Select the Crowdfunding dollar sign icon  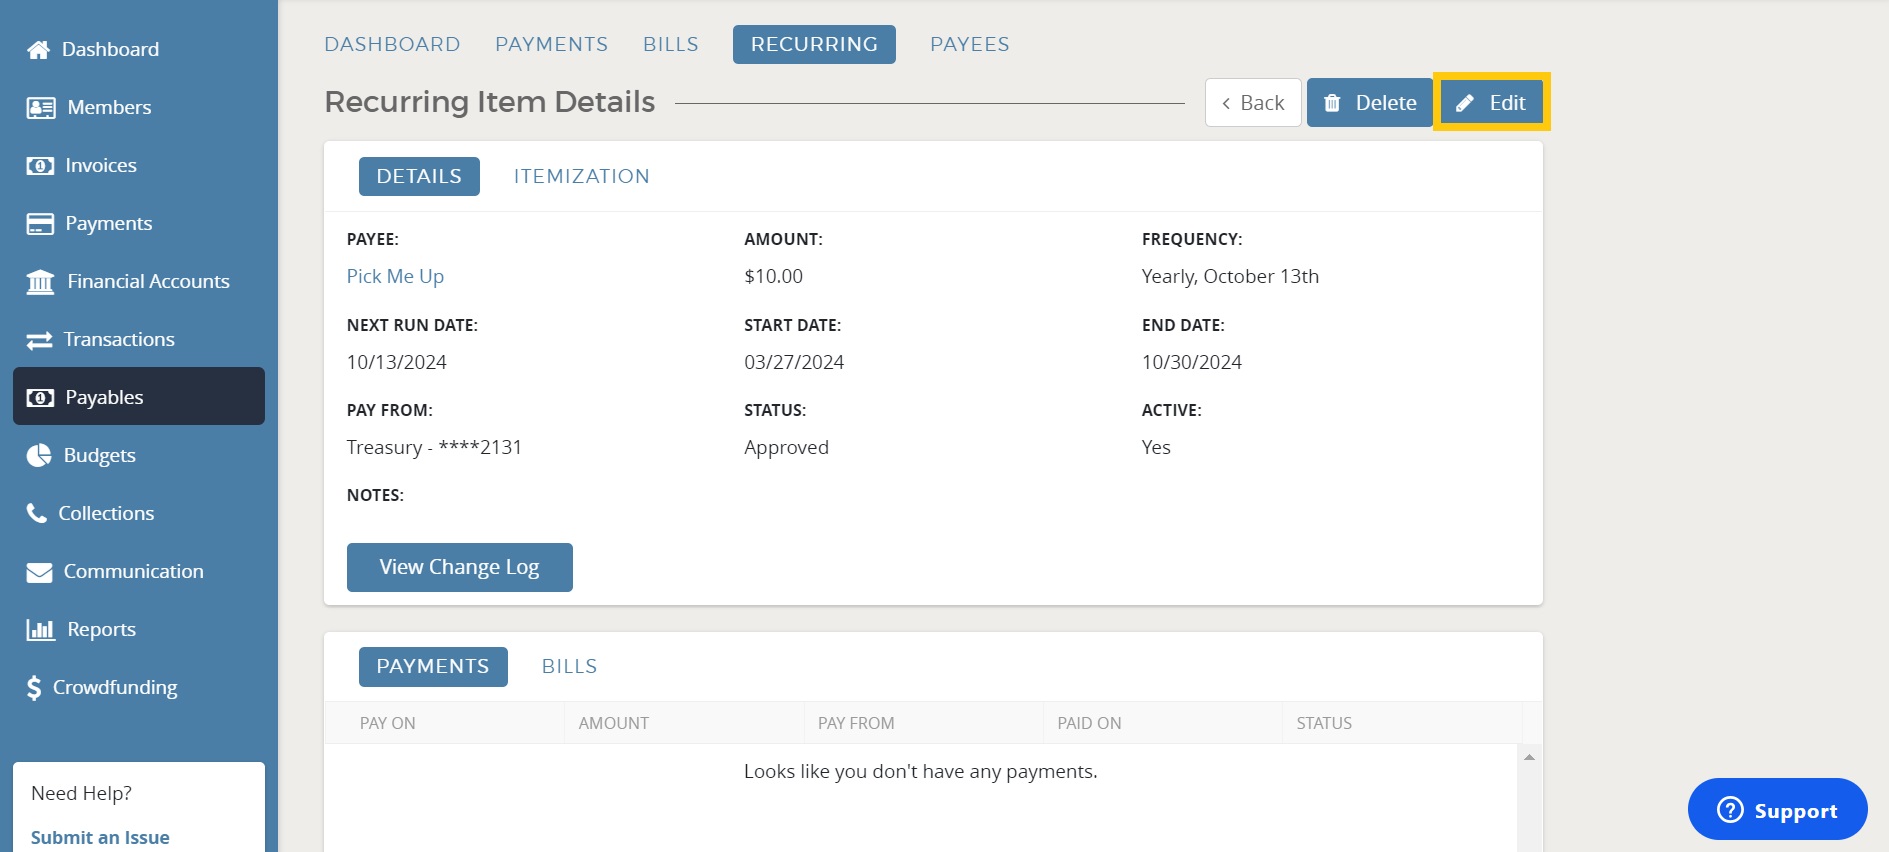click(34, 688)
